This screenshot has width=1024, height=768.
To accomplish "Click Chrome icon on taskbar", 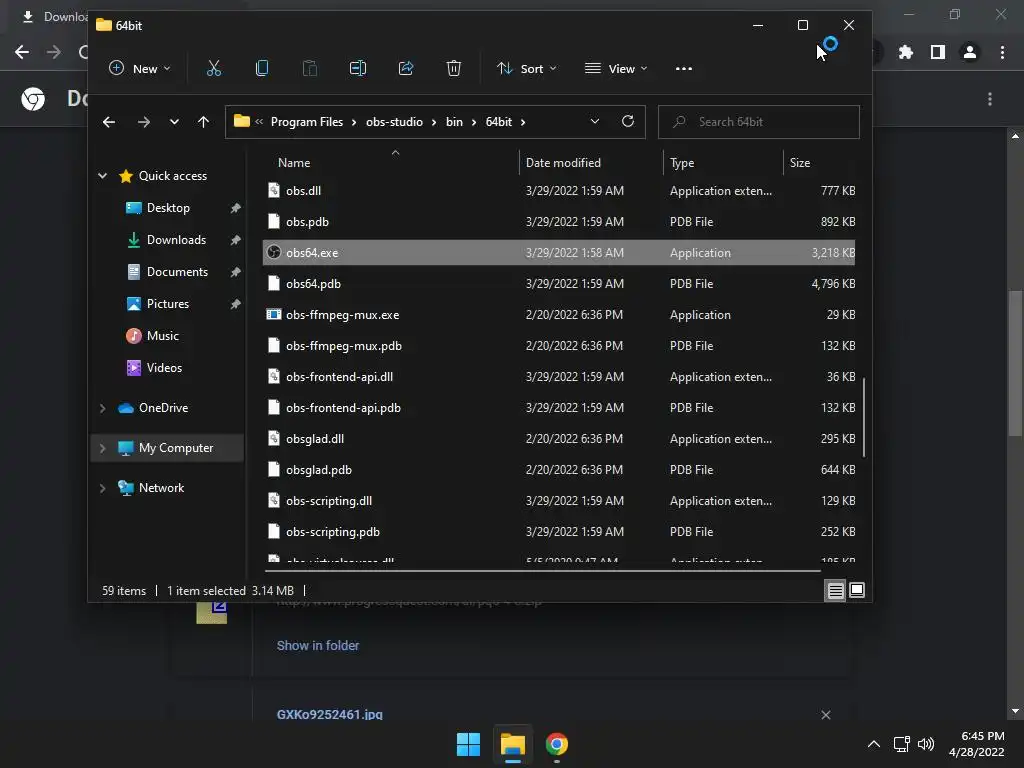I will click(556, 744).
